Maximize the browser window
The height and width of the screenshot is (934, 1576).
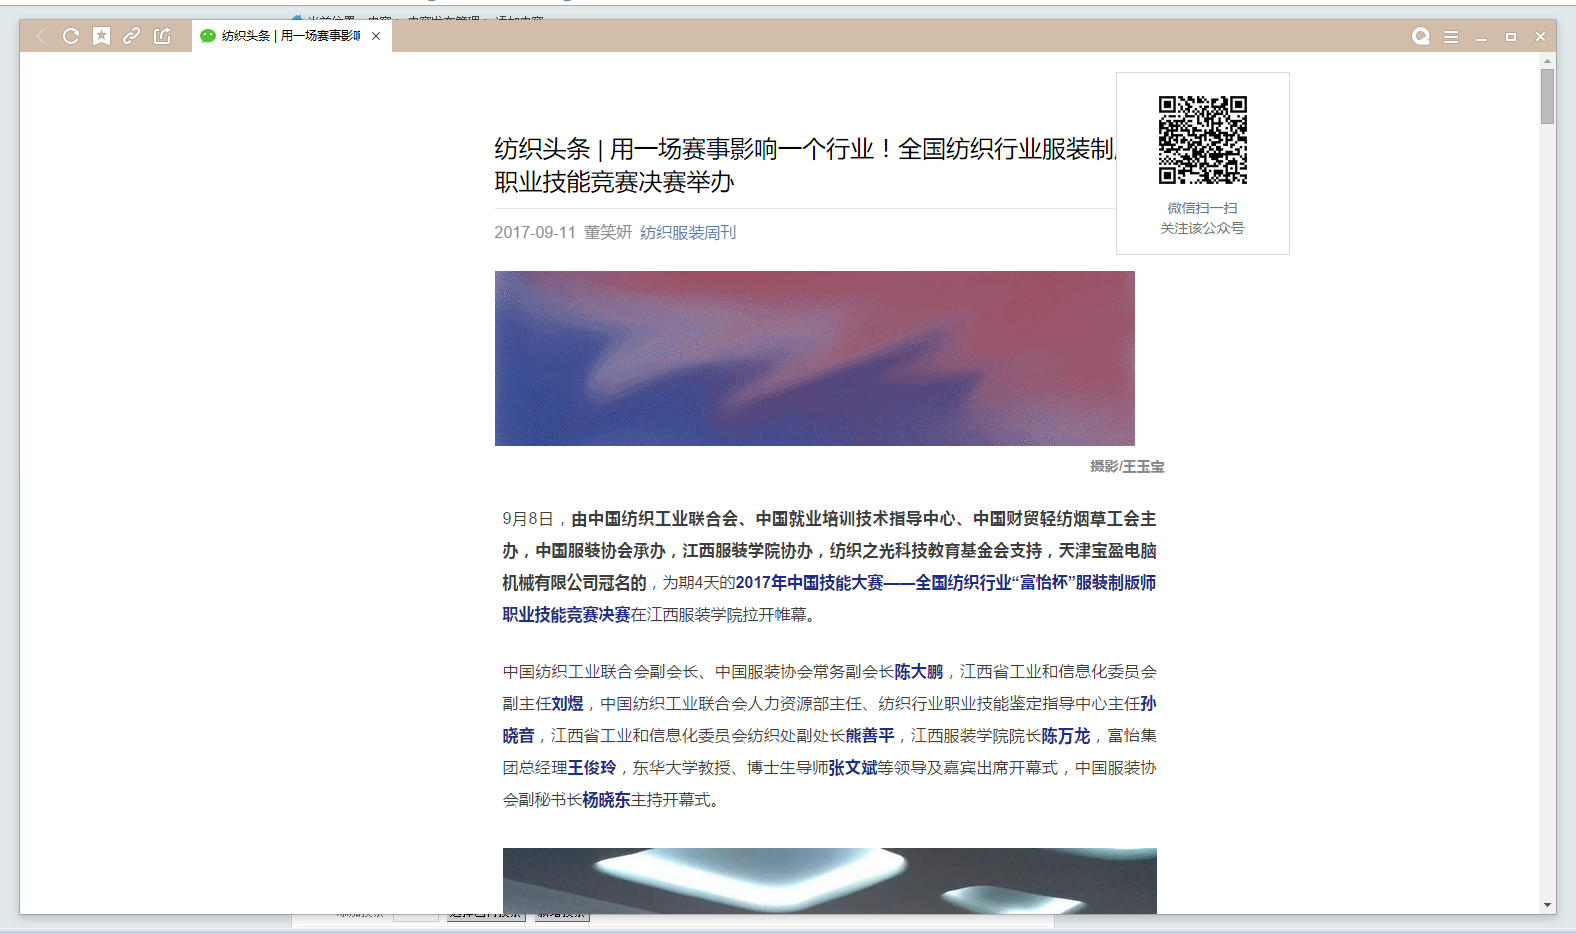click(x=1511, y=37)
